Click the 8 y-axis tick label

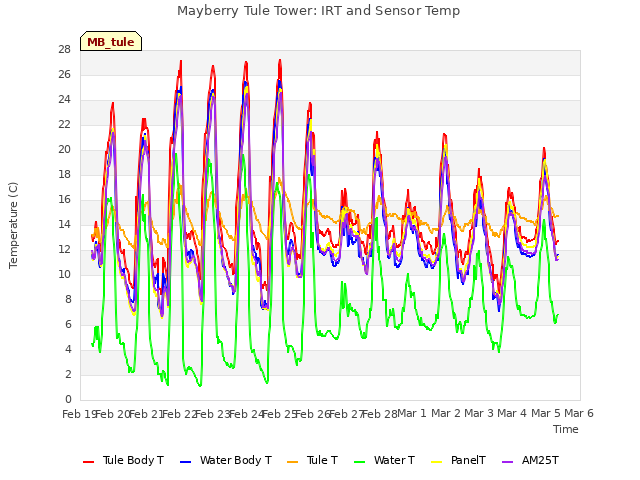pyautogui.click(x=68, y=299)
